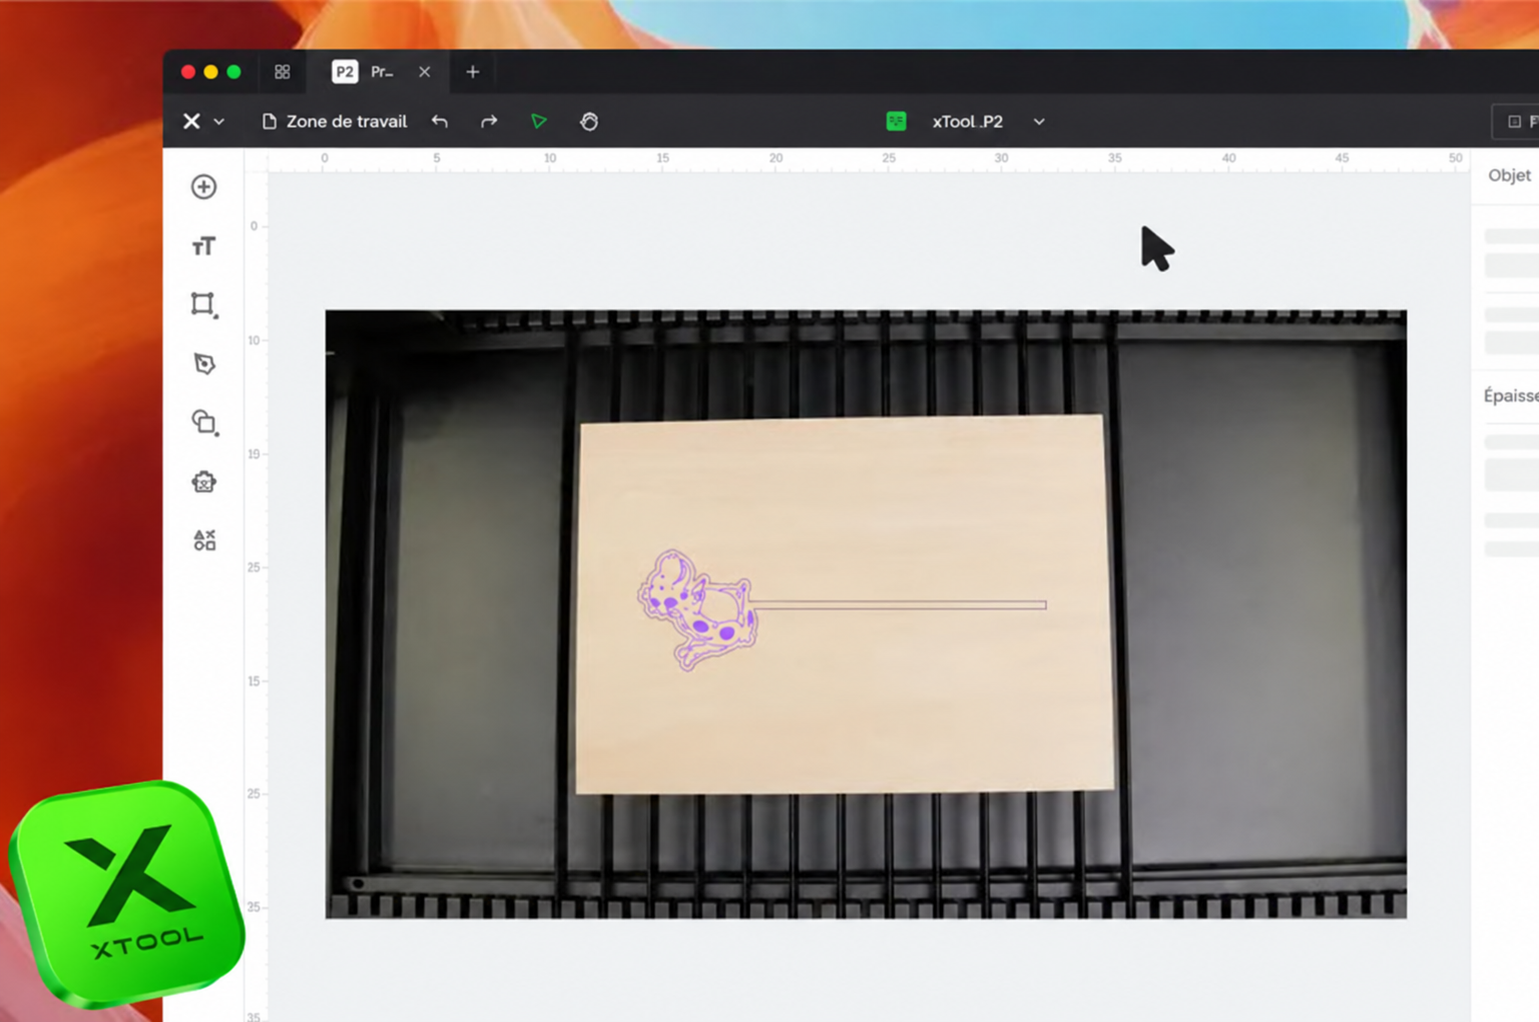Click the green xTool device icon
1539x1022 pixels.
(x=896, y=121)
